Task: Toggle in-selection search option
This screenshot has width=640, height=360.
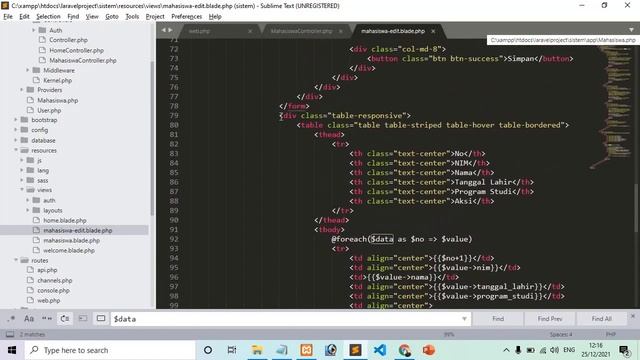Action: pyautogui.click(x=83, y=318)
